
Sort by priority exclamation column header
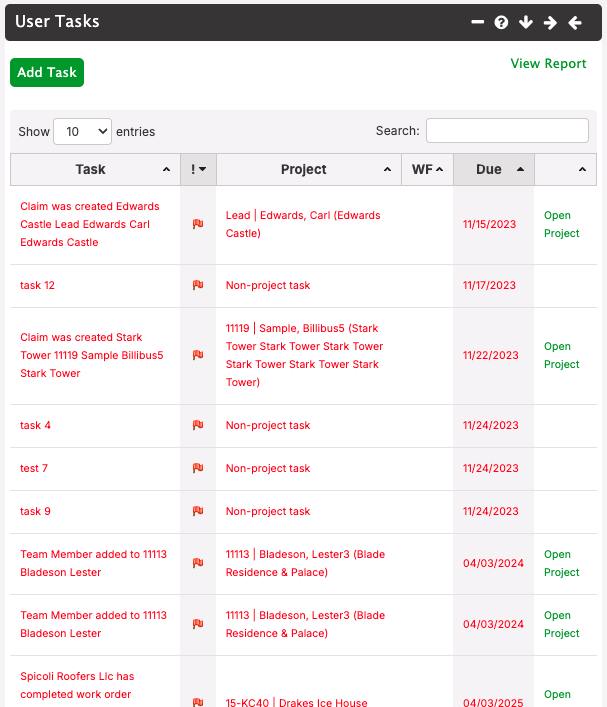pyautogui.click(x=198, y=170)
